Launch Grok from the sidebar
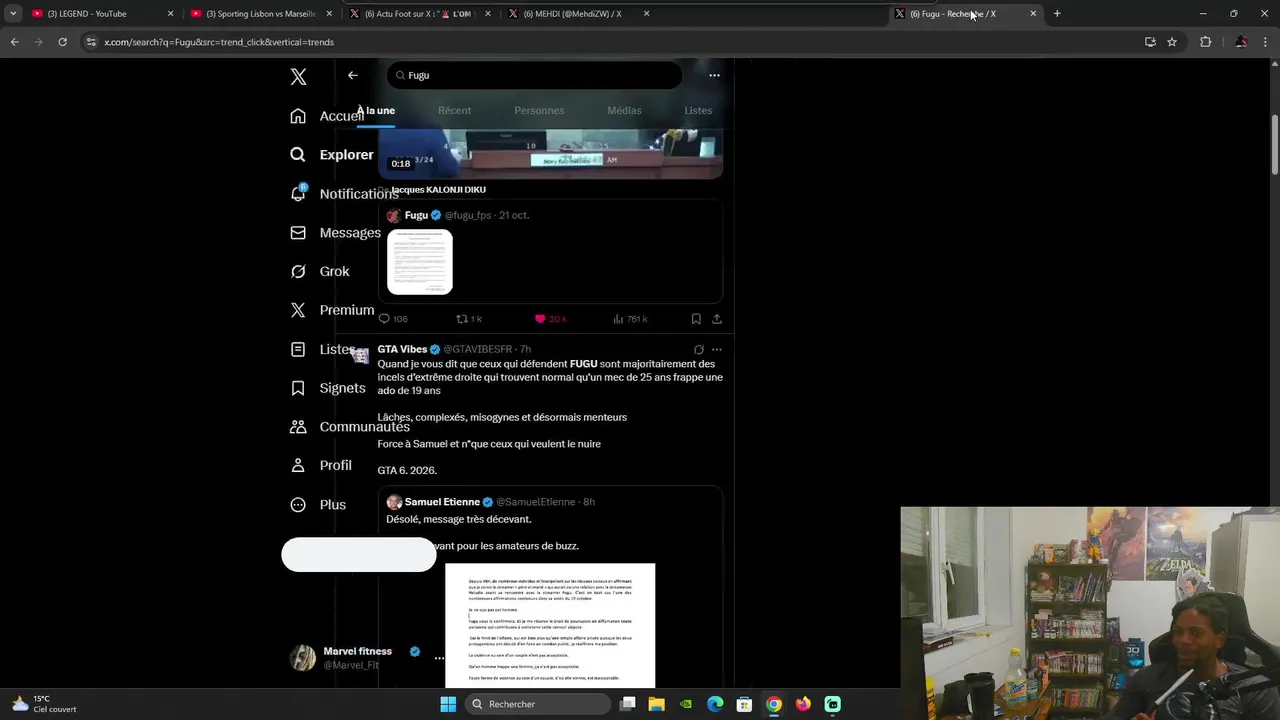Screen dimensions: 1280x720 click(x=319, y=272)
